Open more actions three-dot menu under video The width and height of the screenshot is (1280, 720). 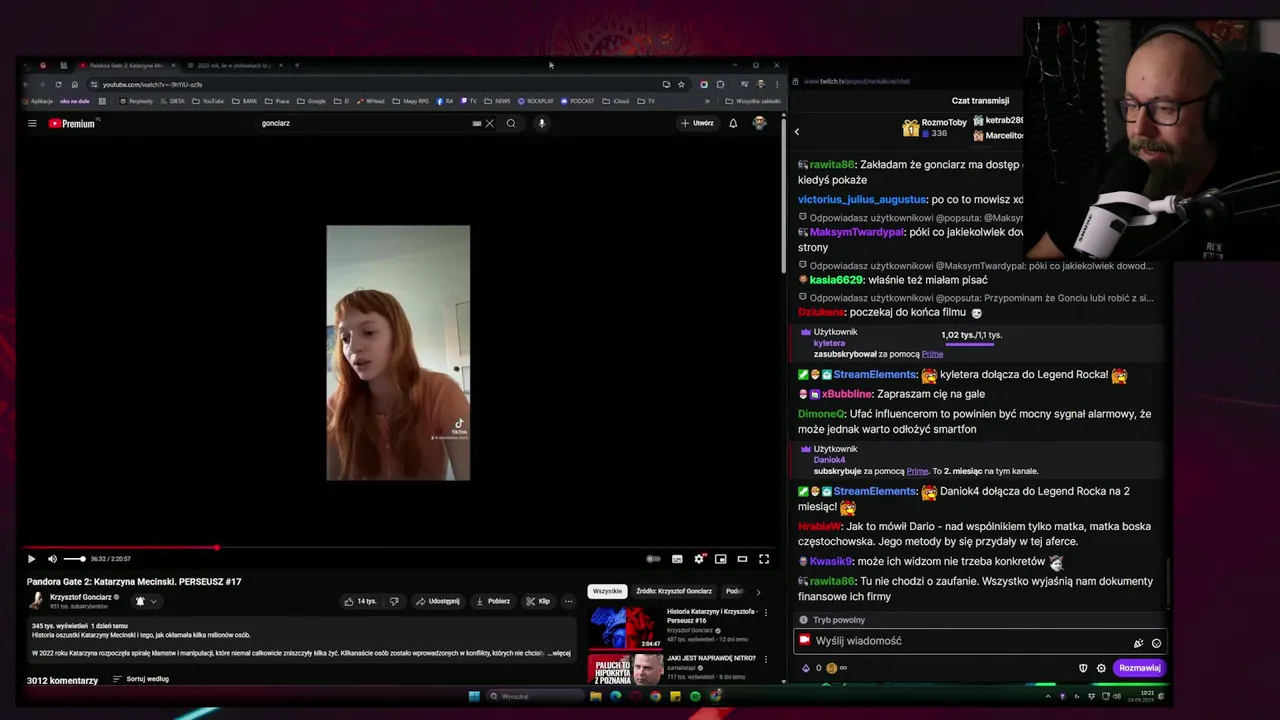(568, 601)
